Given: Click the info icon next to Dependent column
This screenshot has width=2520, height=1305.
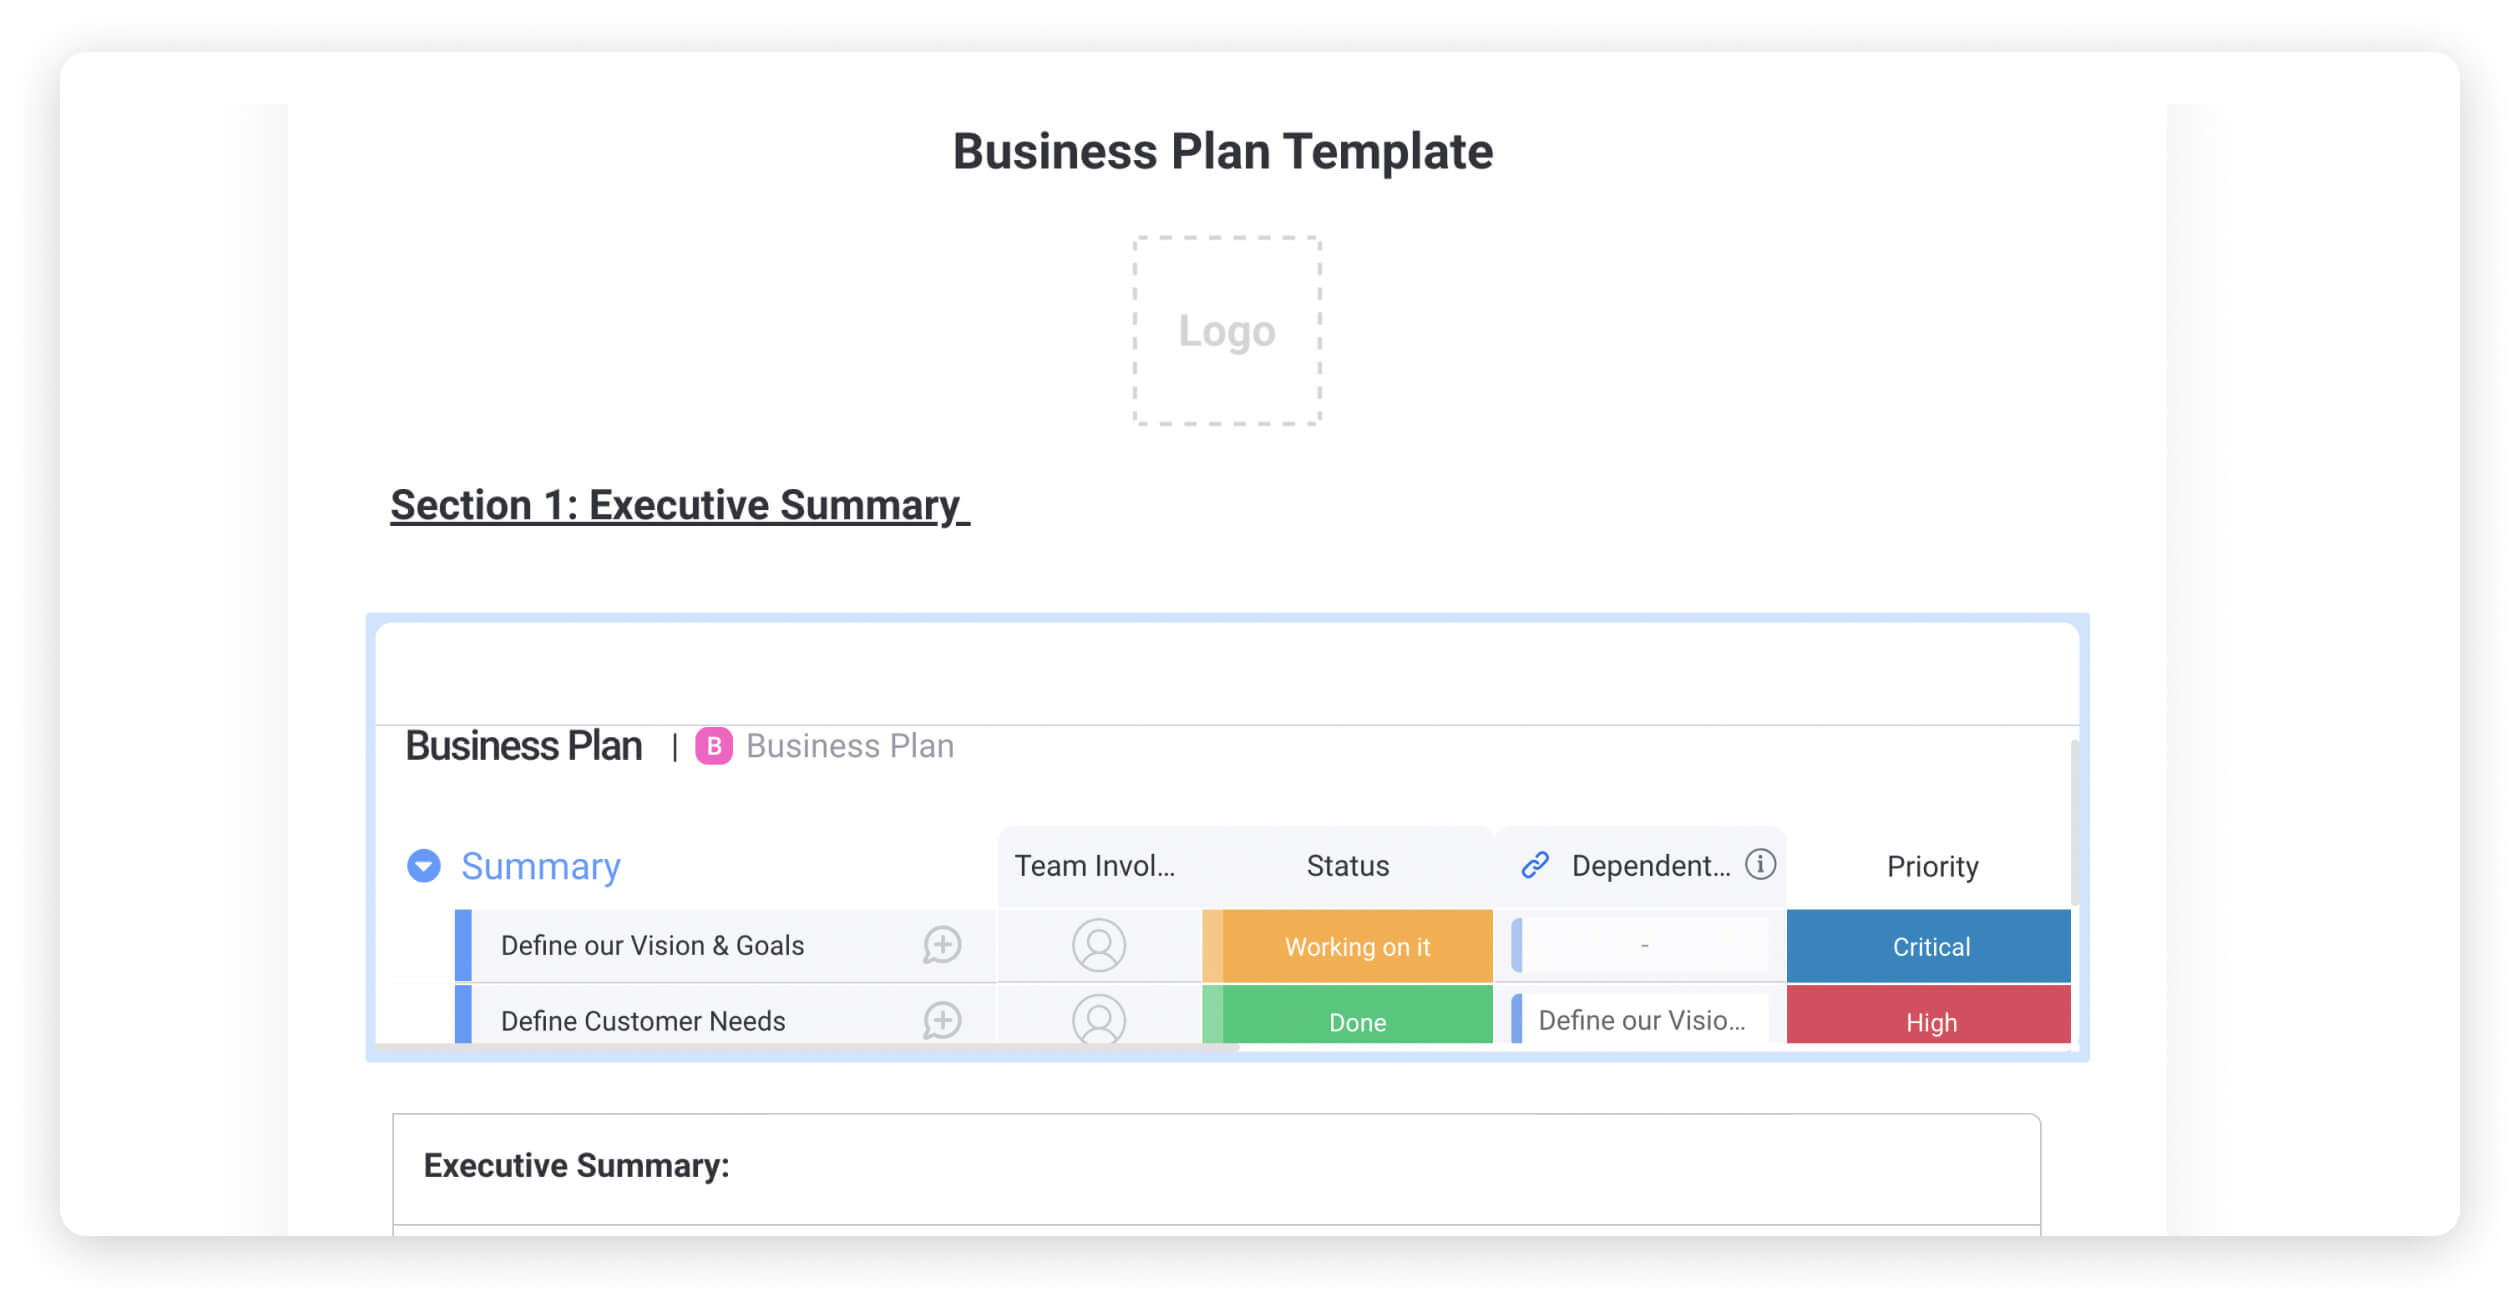Looking at the screenshot, I should (1761, 866).
